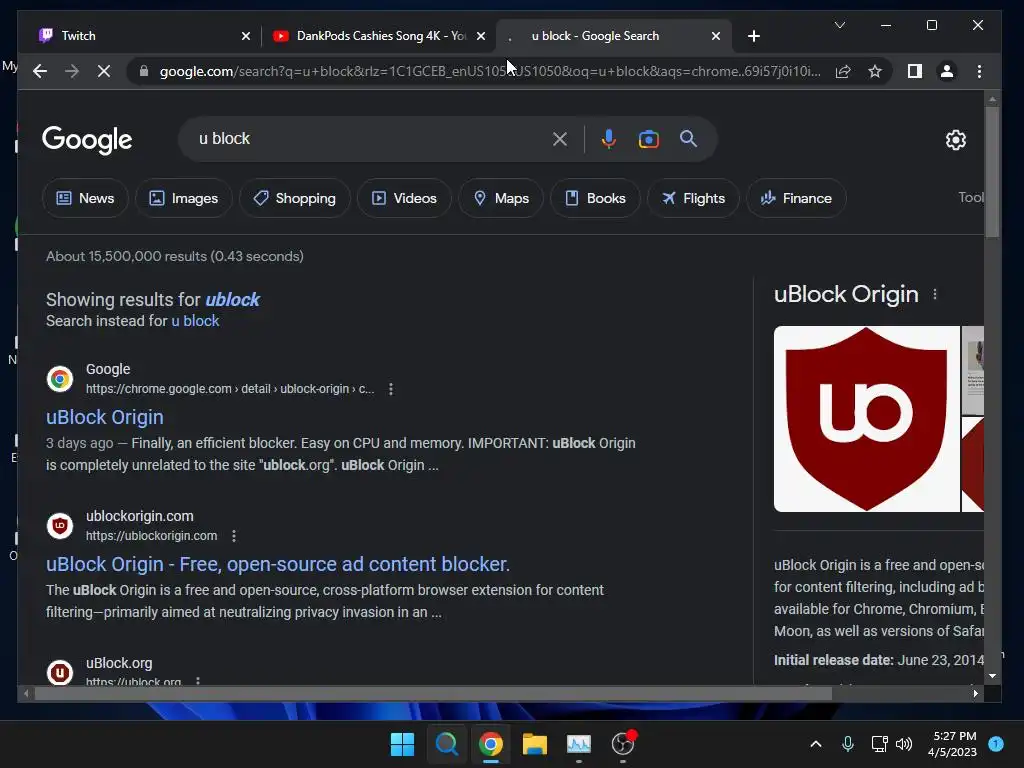
Task: Open uBlock Origin free open-source ad blocker result
Action: coord(278,564)
